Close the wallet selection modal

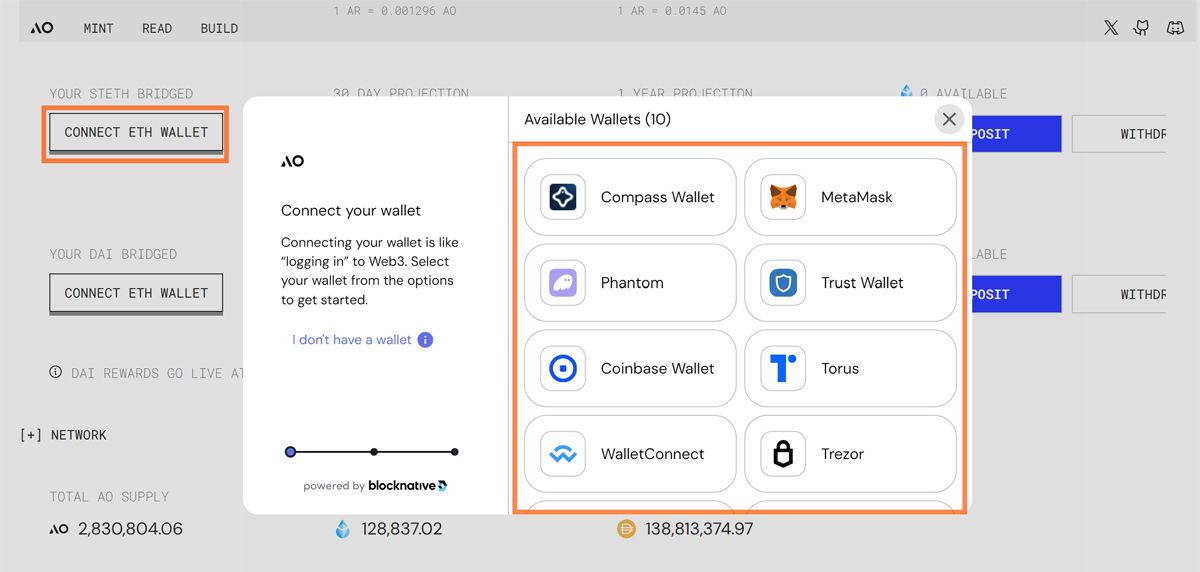949,119
